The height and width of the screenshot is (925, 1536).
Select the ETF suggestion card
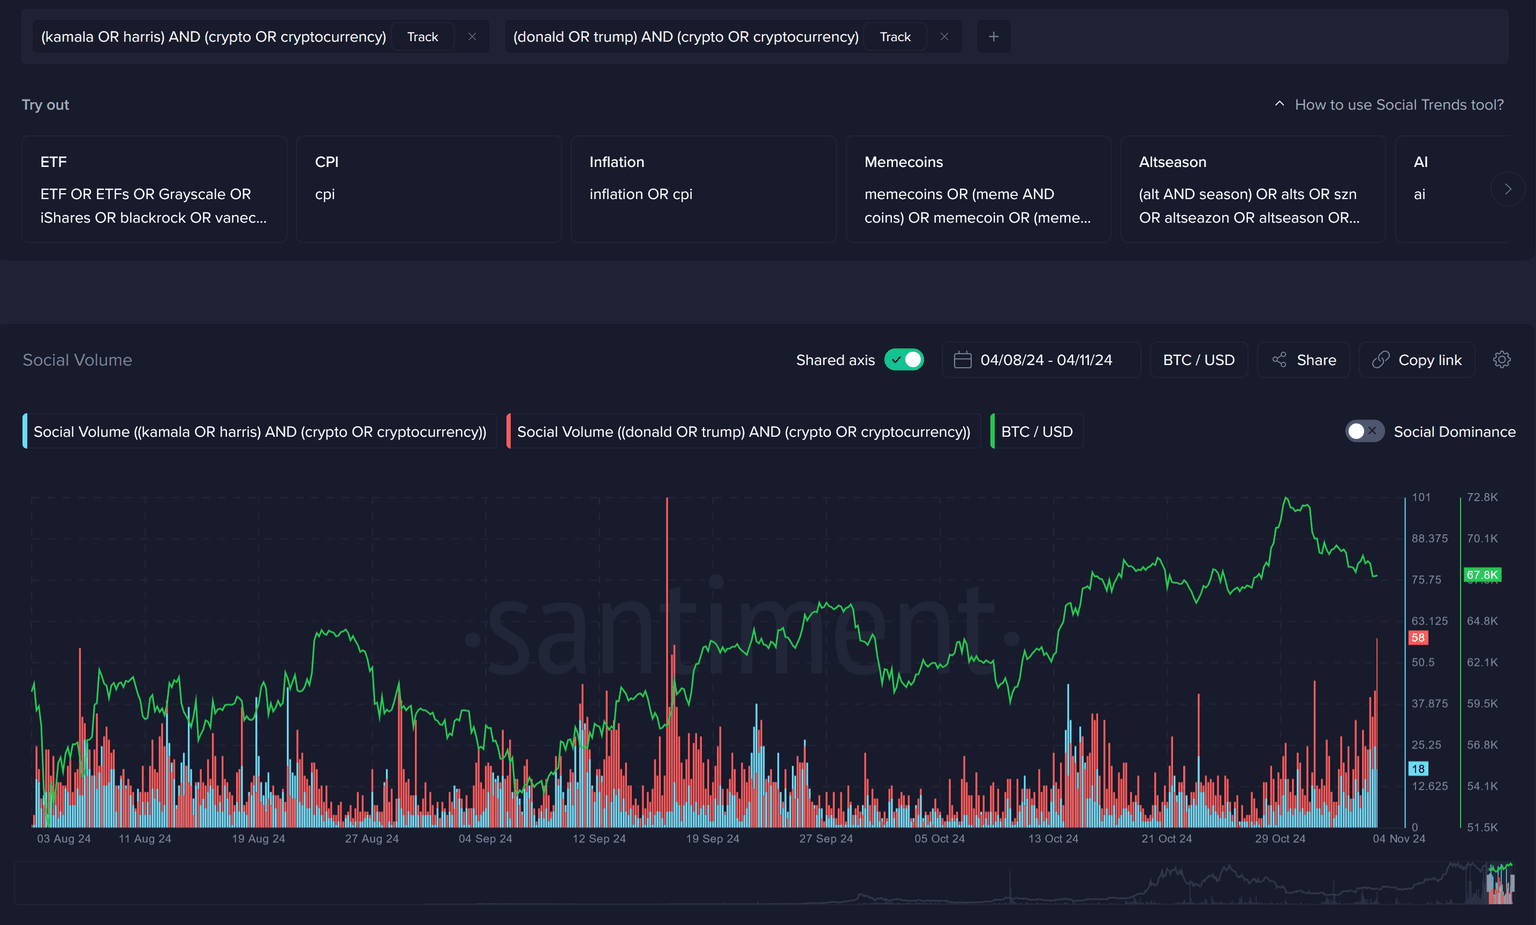coord(154,189)
